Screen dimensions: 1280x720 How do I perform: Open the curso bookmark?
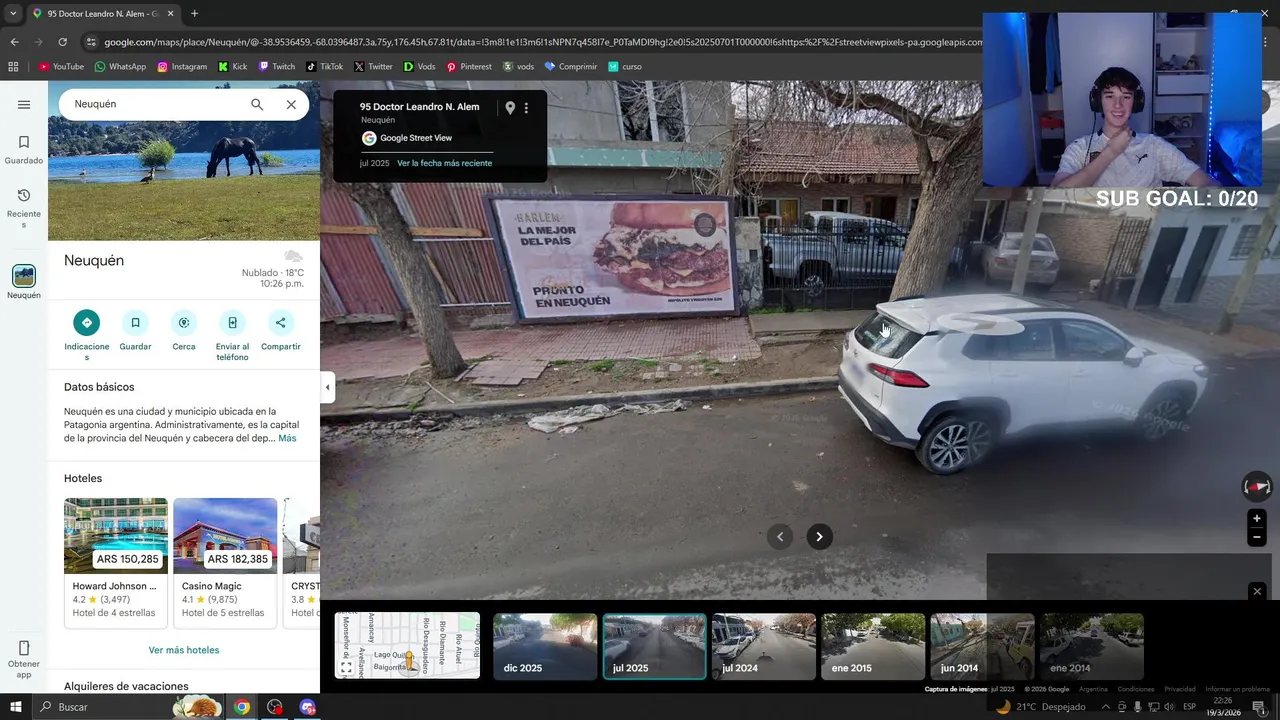tap(625, 67)
